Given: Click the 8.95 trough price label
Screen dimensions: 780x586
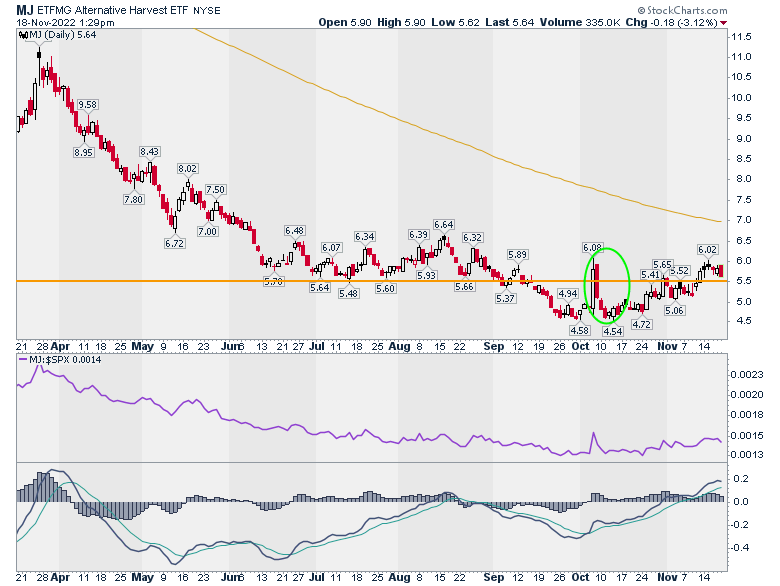Looking at the screenshot, I should [x=84, y=152].
